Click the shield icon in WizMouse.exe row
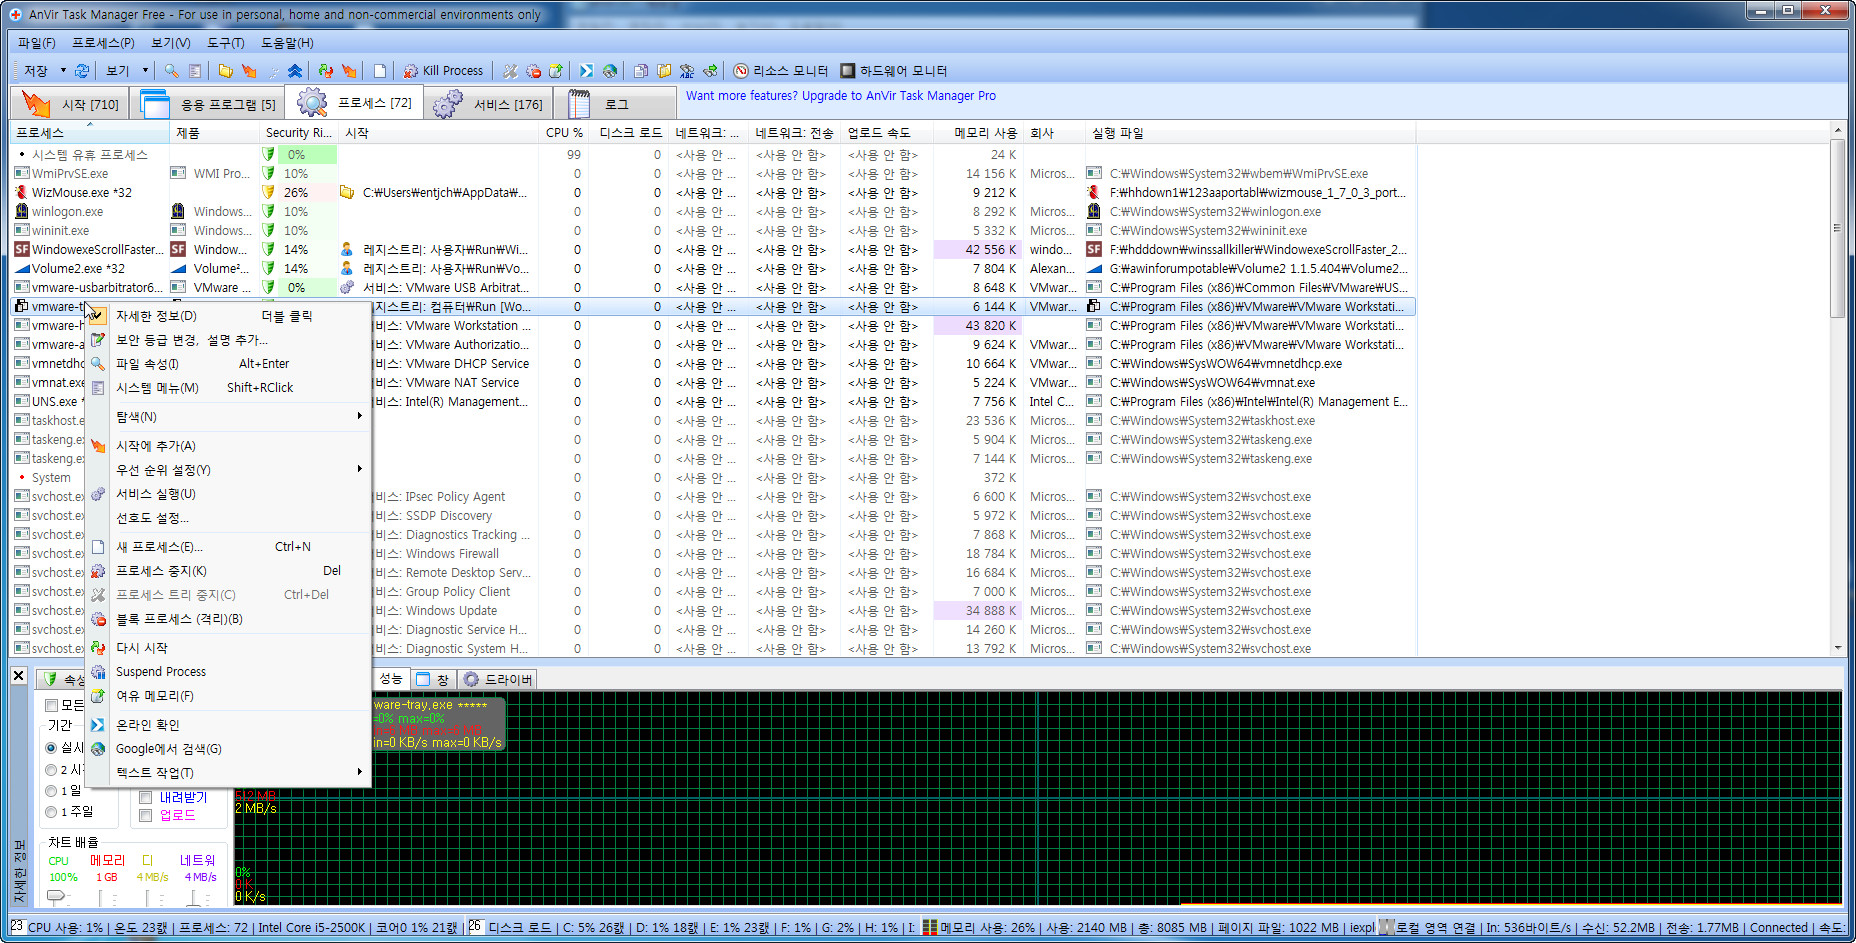 point(268,193)
